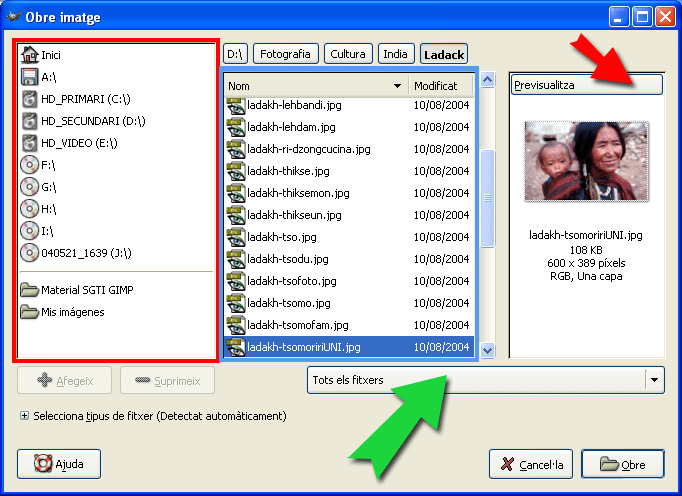This screenshot has width=682, height=496.
Task: Select the ladakh-thikse.jpg file name
Action: (x=288, y=171)
